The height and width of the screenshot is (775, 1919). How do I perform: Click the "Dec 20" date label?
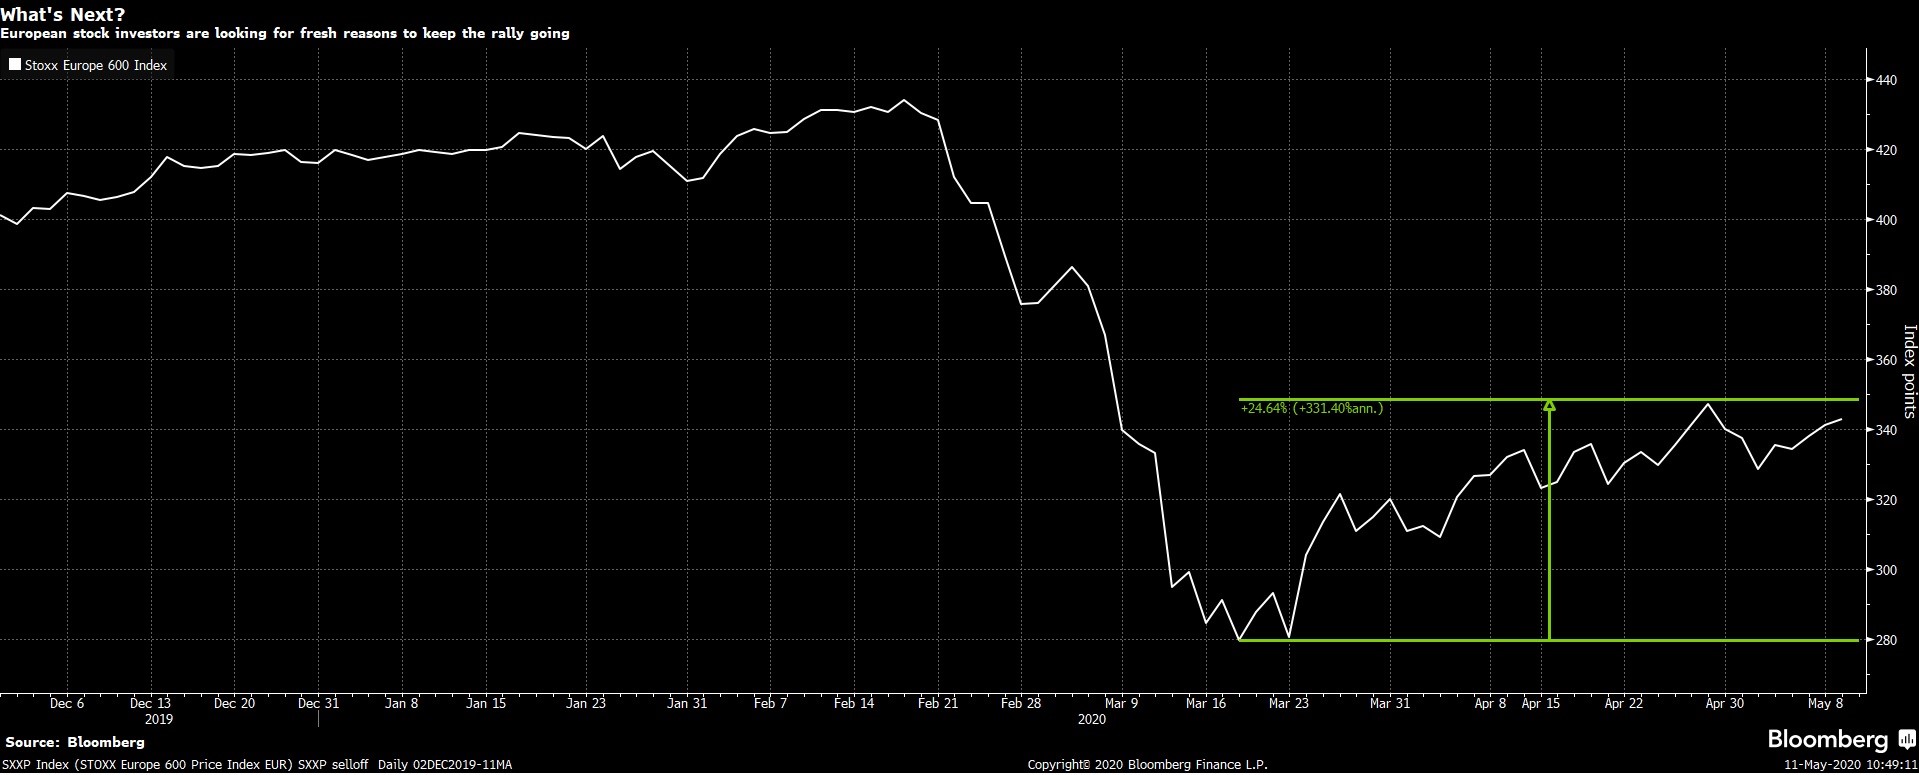(234, 703)
